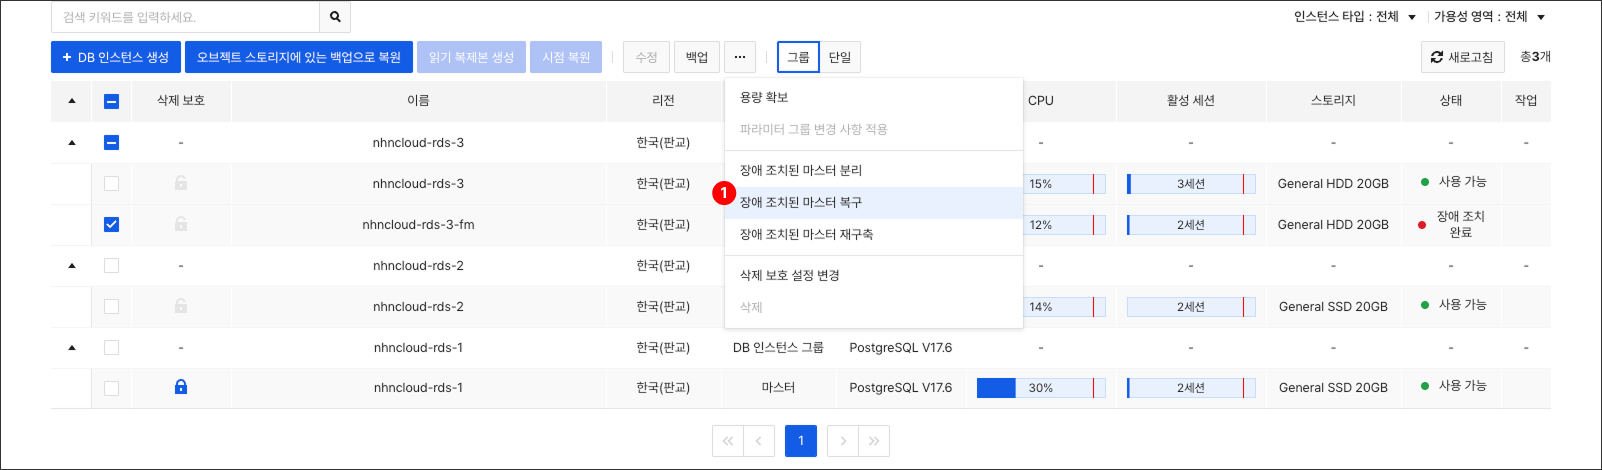Viewport: 1602px width, 470px height.
Task: Click the 이름 column header
Action: pos(418,101)
